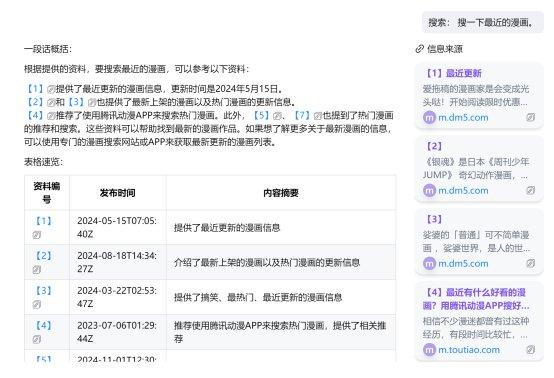The height and width of the screenshot is (378, 554).
Task: Open citation 【4】 in the summary paragraph
Action: click(x=35, y=115)
